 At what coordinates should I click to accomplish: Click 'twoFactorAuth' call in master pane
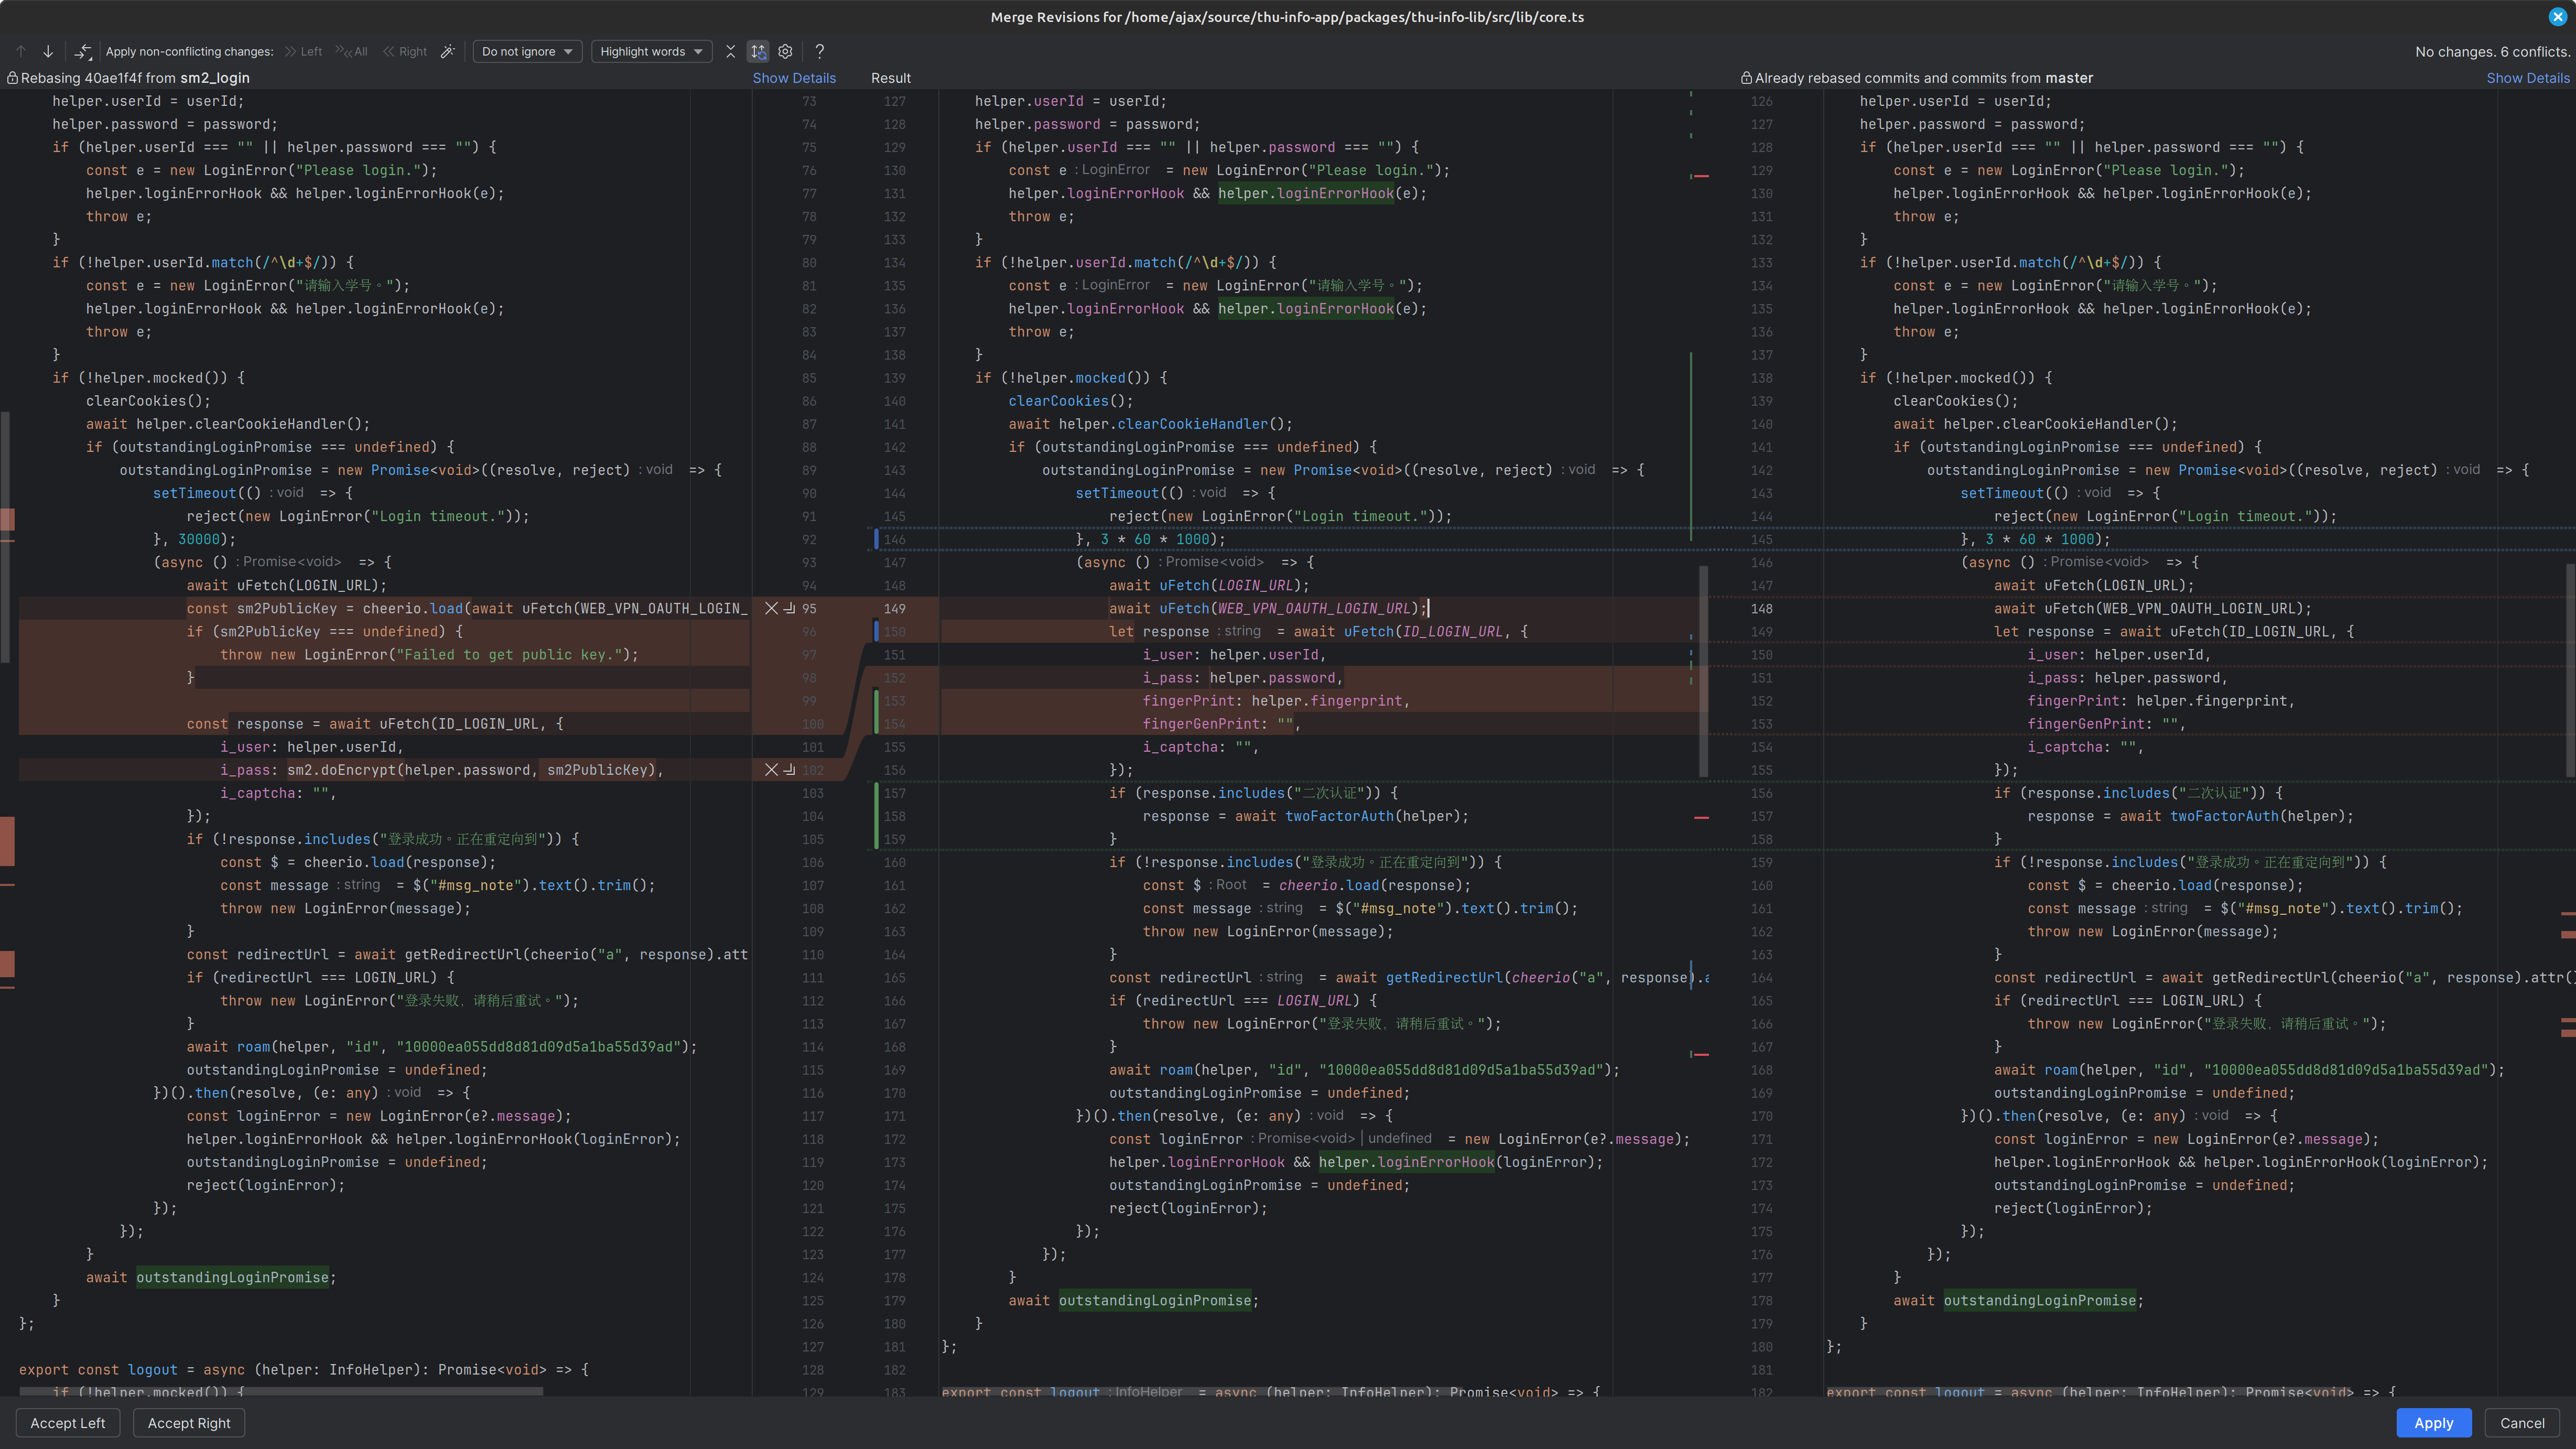[2225, 816]
